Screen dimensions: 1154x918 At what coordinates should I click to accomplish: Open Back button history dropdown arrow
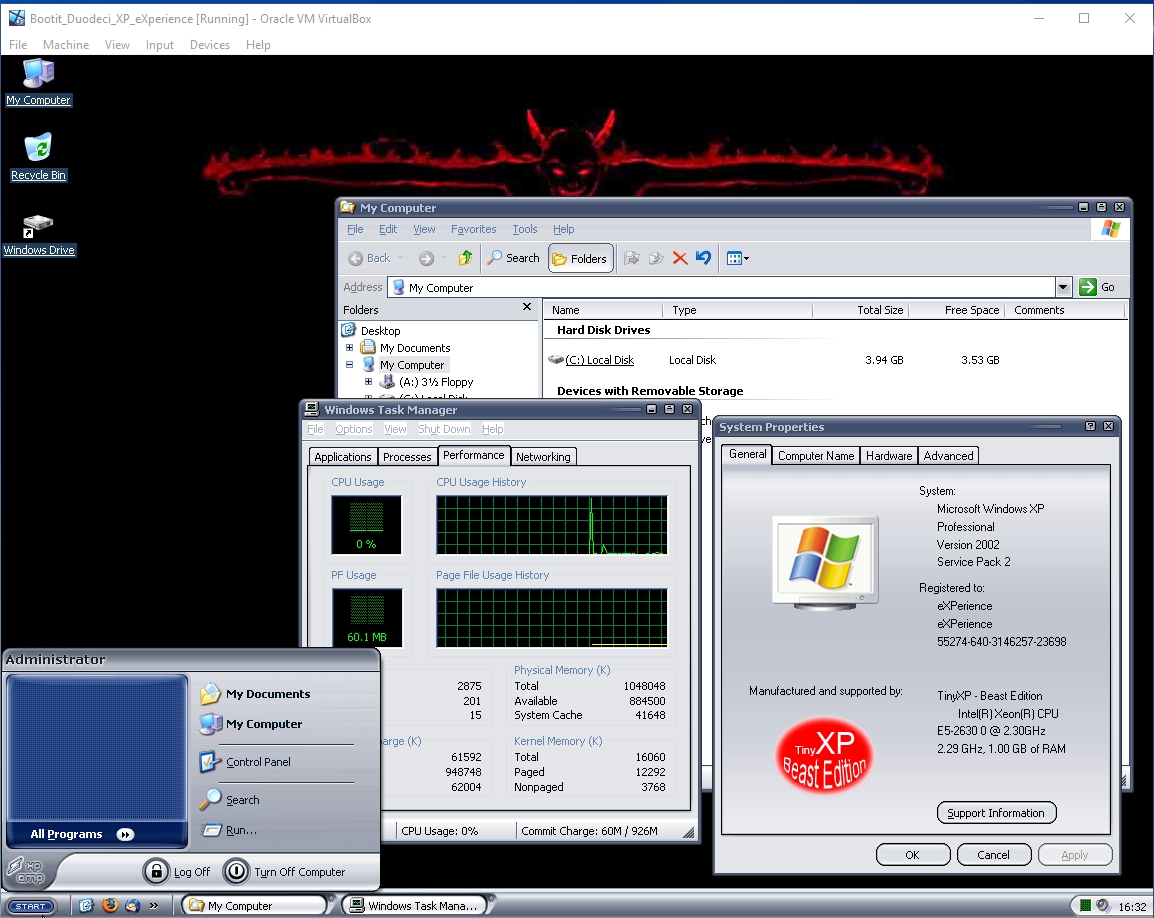(400, 258)
